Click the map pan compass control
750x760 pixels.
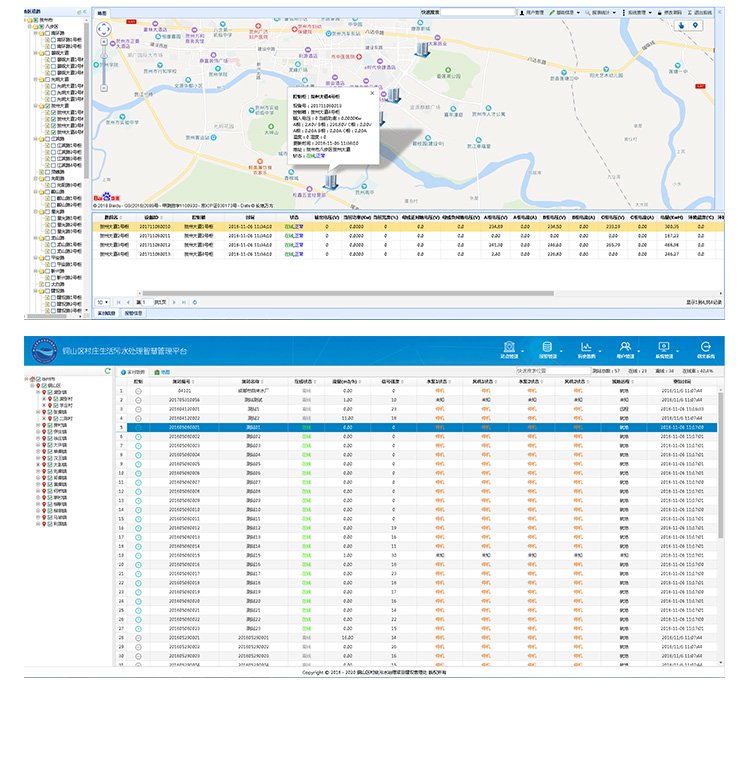click(x=104, y=29)
